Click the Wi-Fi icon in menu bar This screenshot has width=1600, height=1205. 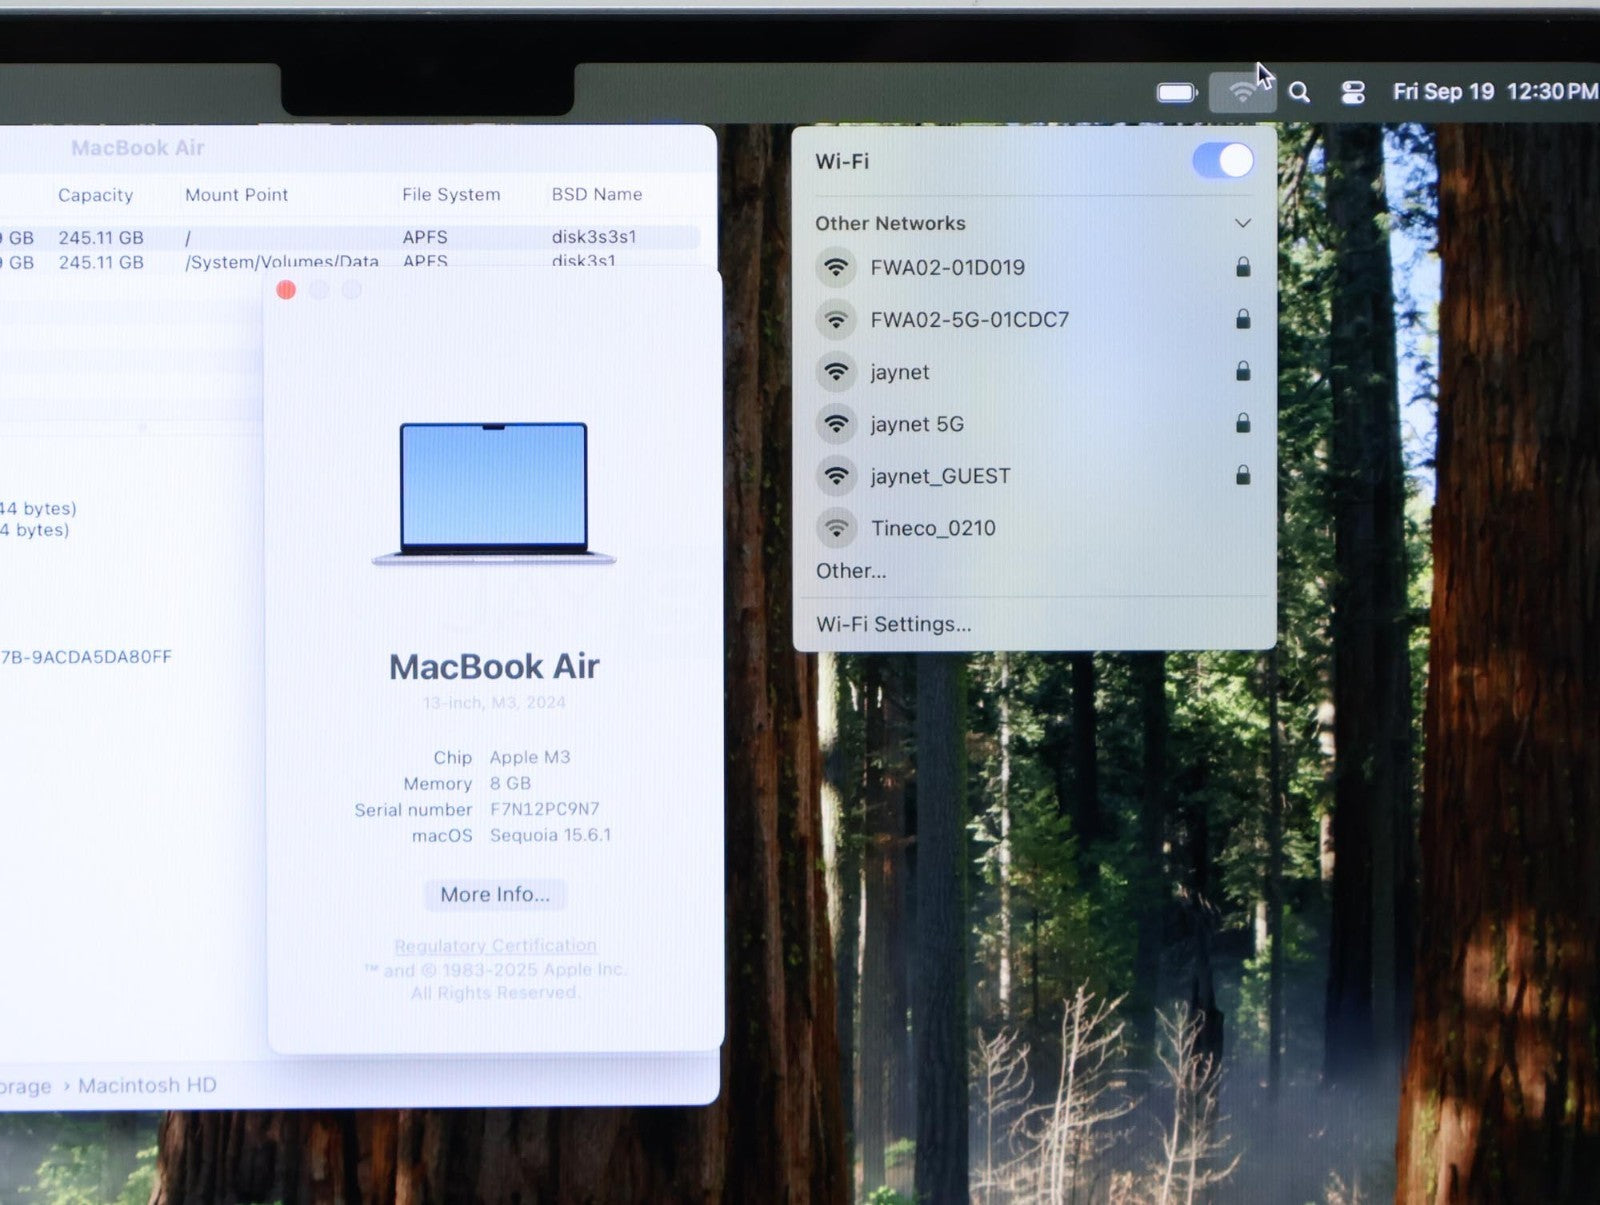(1242, 93)
